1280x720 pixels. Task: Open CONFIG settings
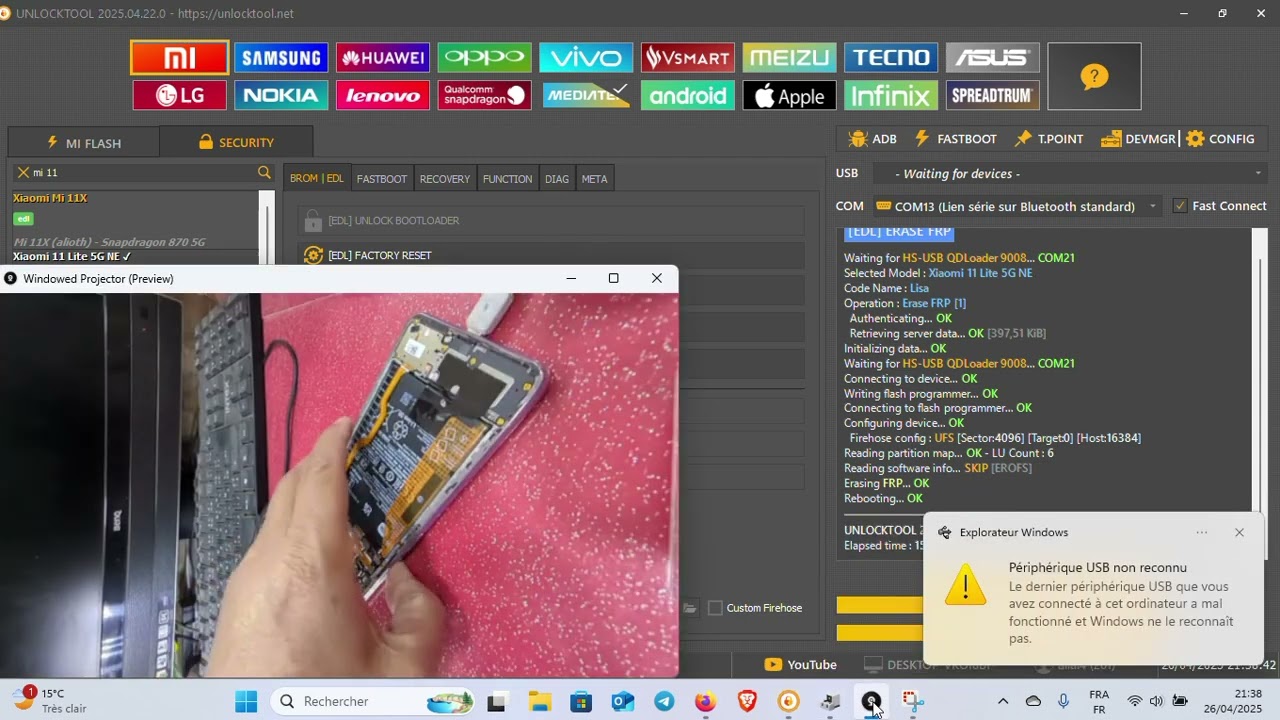pos(1220,139)
